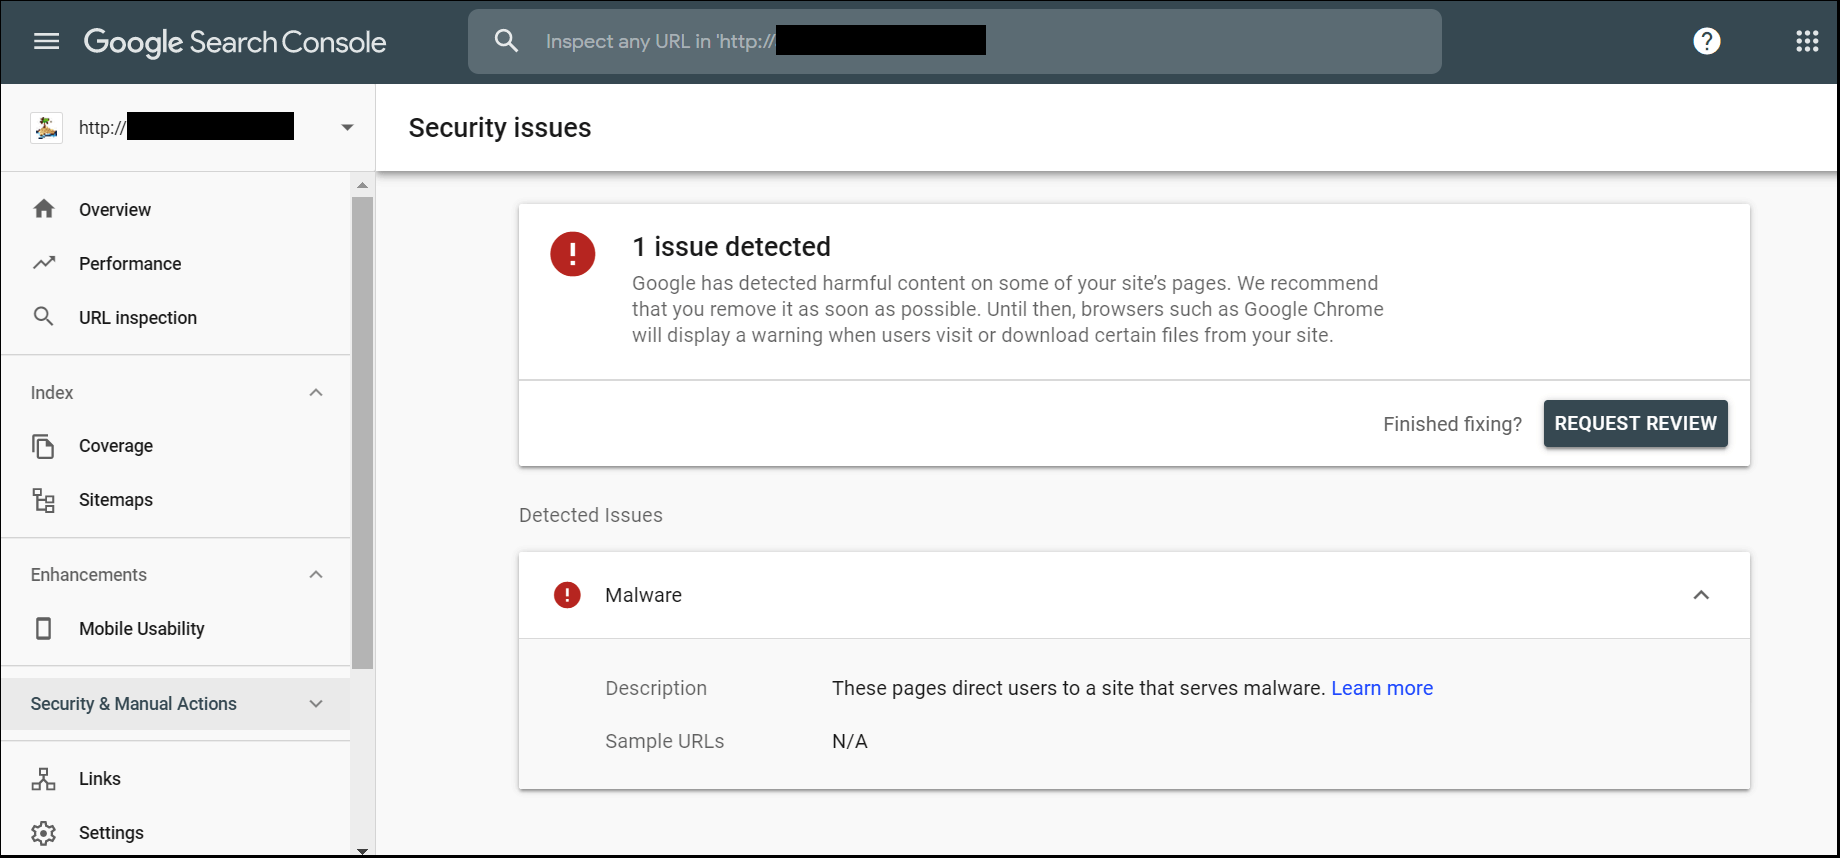Expand Security & Manual Actions chevron
The height and width of the screenshot is (858, 1840).
pyautogui.click(x=316, y=703)
